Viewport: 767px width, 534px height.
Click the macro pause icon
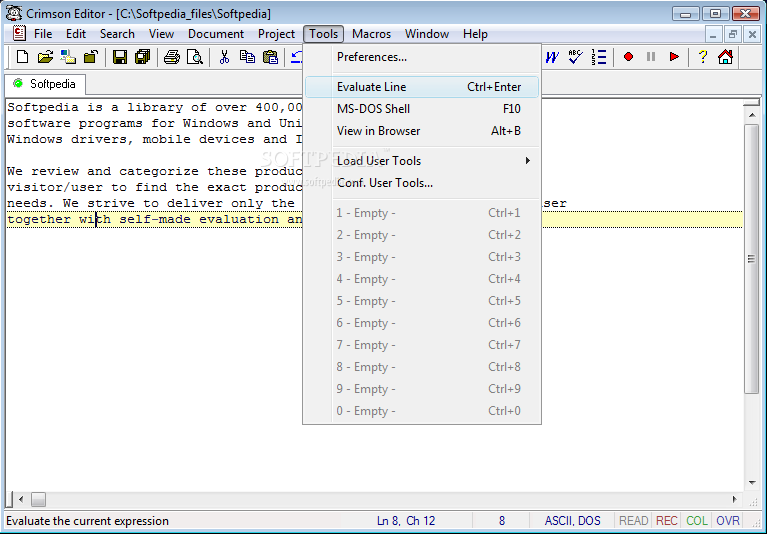coord(651,57)
